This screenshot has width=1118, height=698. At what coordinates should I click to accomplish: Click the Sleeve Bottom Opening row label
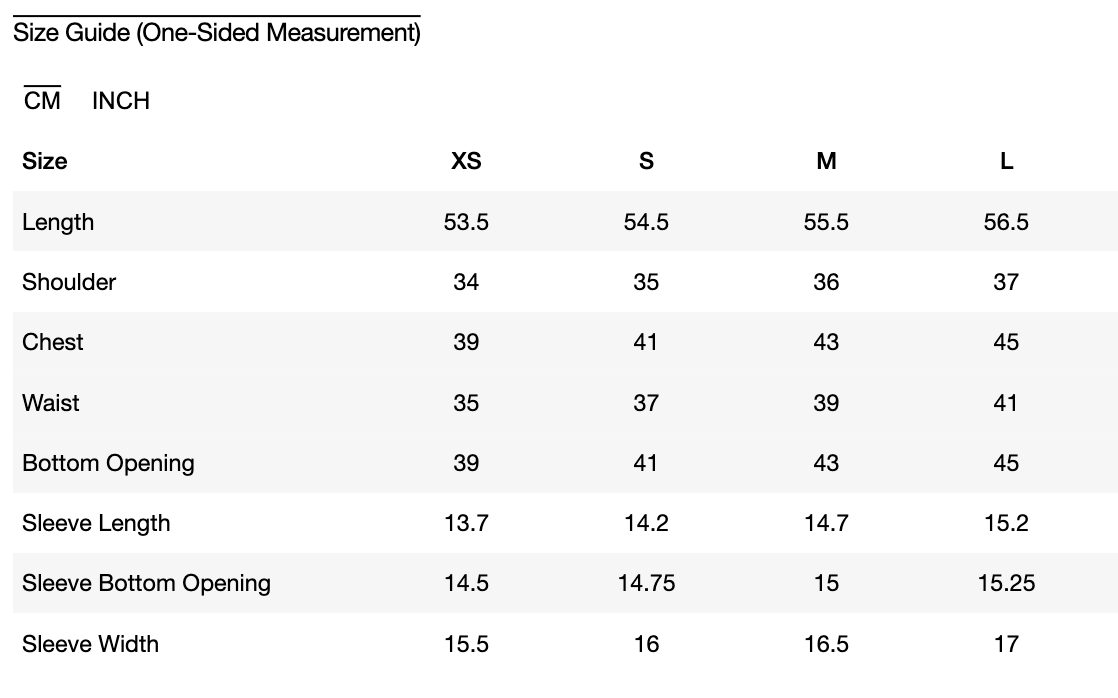coord(146,583)
